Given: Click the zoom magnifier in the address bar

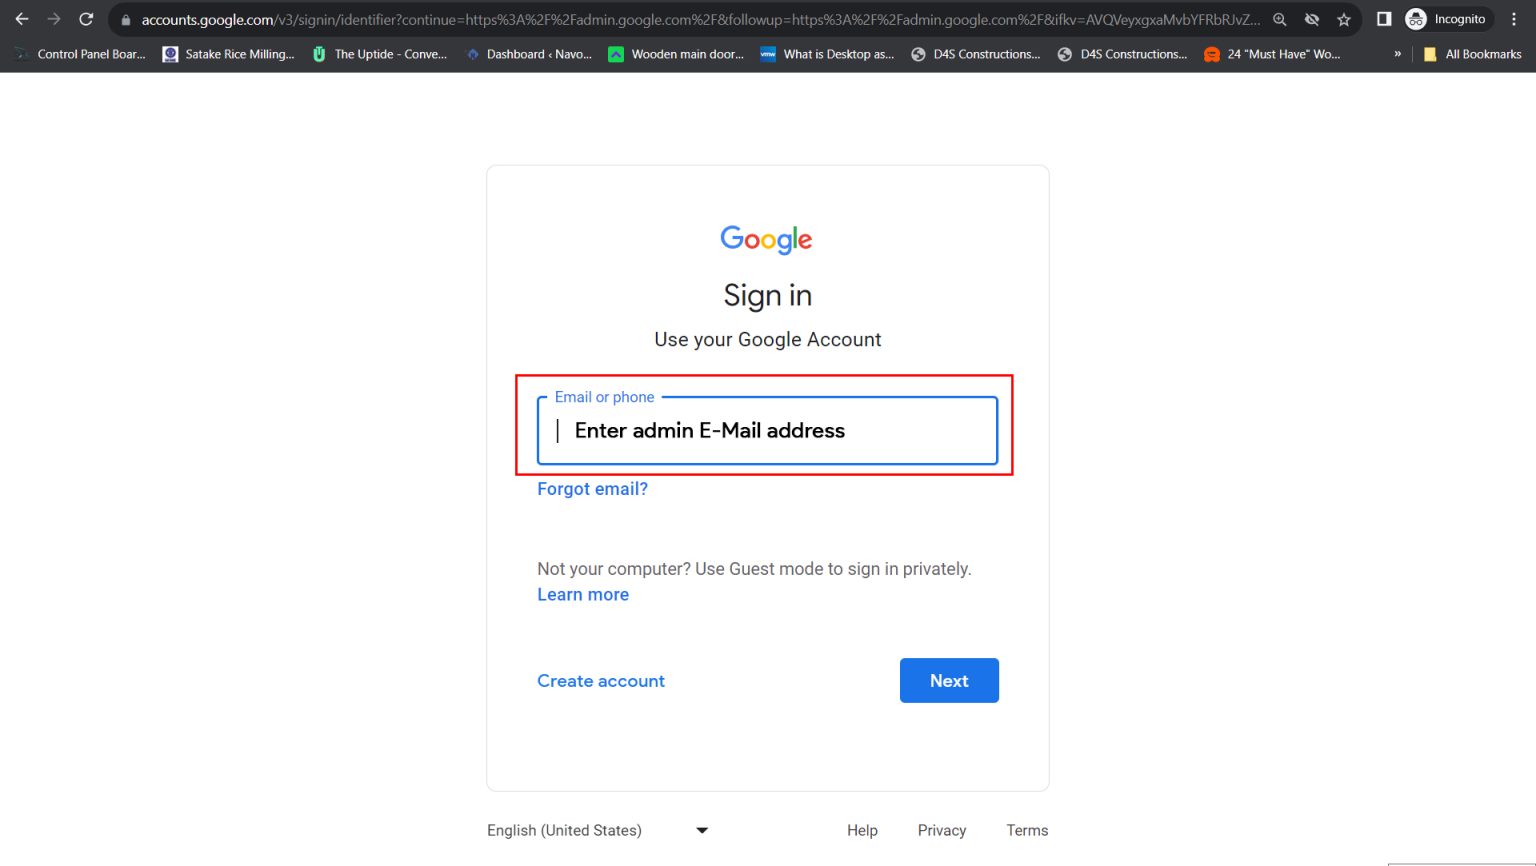Looking at the screenshot, I should coord(1280,18).
